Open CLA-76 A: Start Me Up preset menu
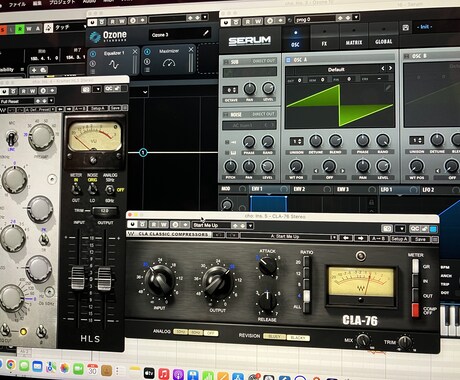Viewport: 460px width, 380px height. tap(289, 237)
